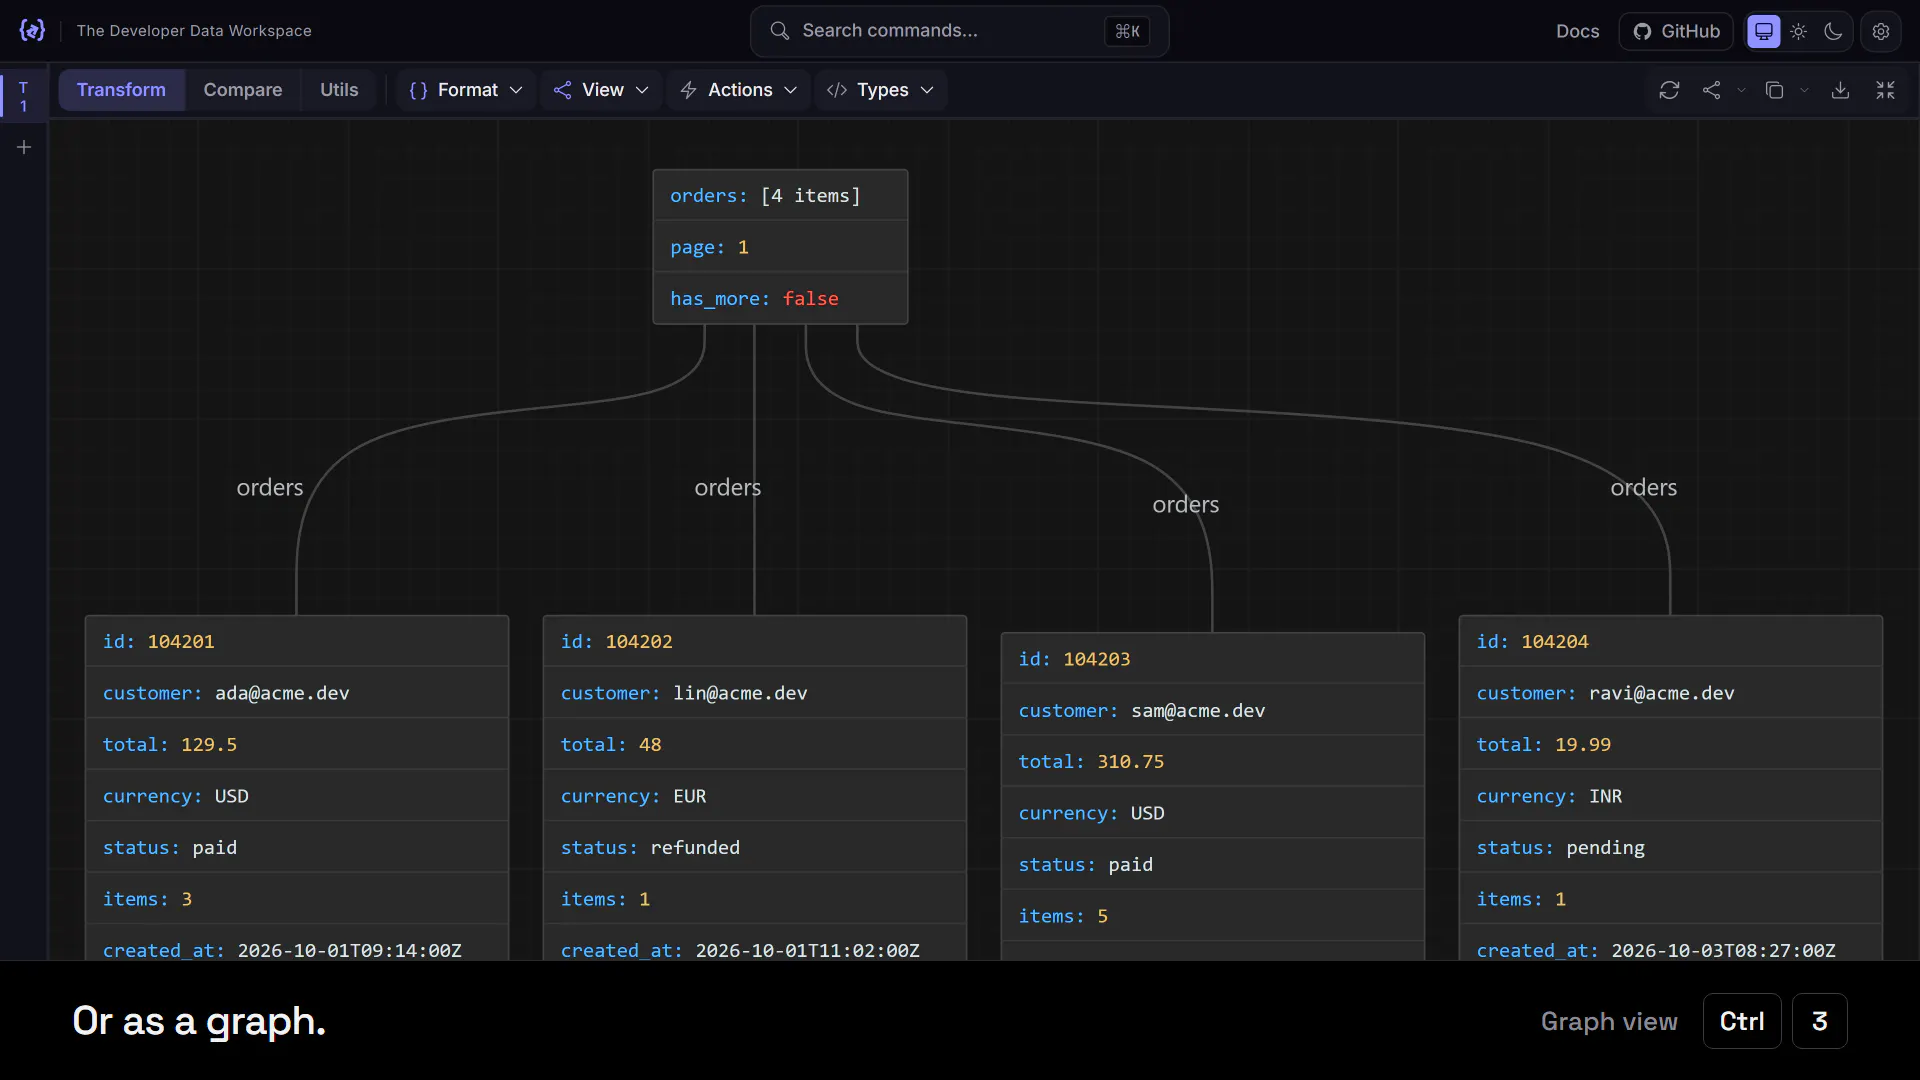The width and height of the screenshot is (1920, 1080).
Task: Click the copy icon in the toolbar
Action: 1775,90
